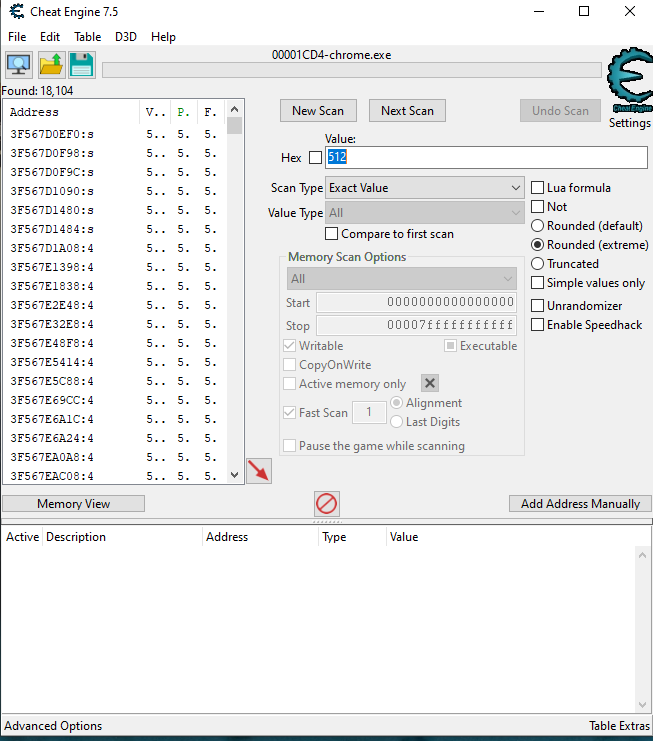Screen dimensions: 653x741
Task: Click the red no-entry clear list icon
Action: point(326,503)
